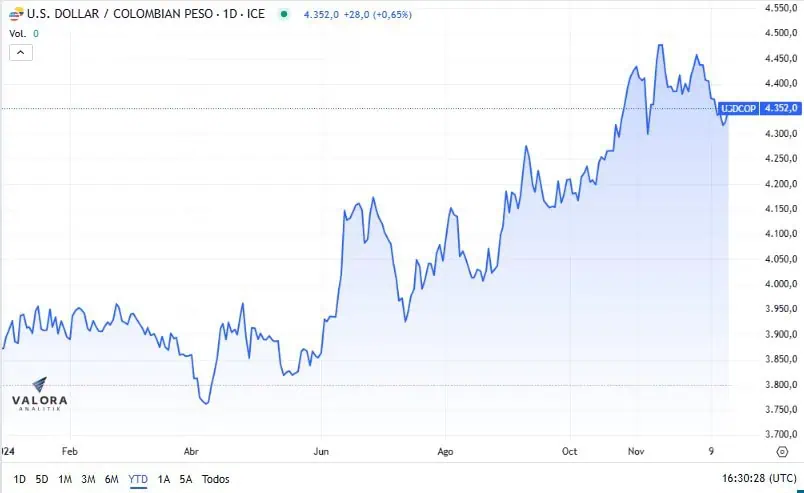Click the 4.352,0 value in the header
The width and height of the screenshot is (804, 493).
[321, 15]
